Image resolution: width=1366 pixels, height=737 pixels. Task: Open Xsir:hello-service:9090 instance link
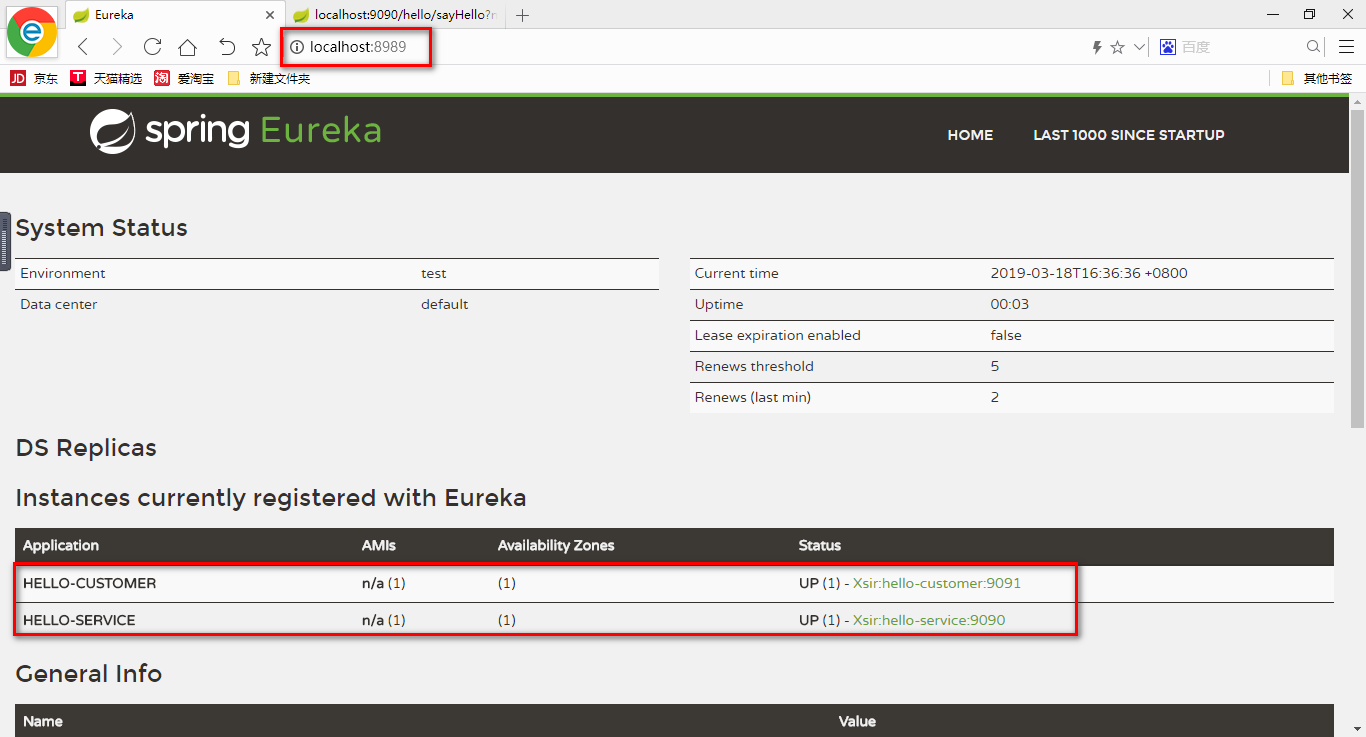(x=929, y=620)
